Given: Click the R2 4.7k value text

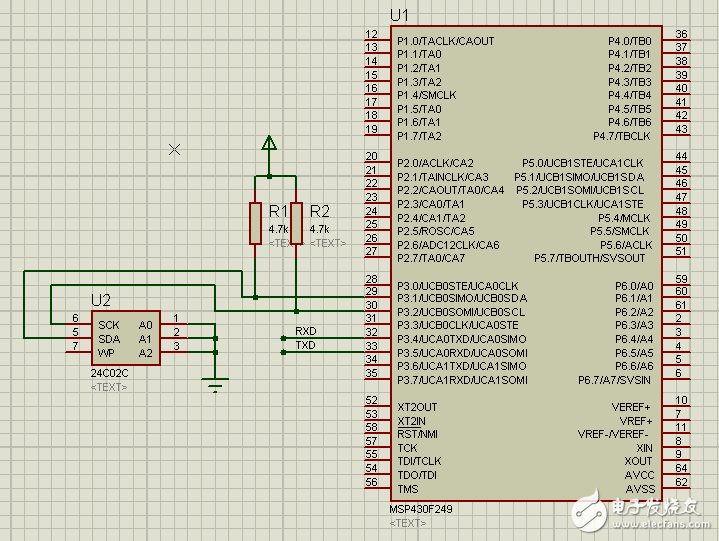Looking at the screenshot, I should pos(319,229).
